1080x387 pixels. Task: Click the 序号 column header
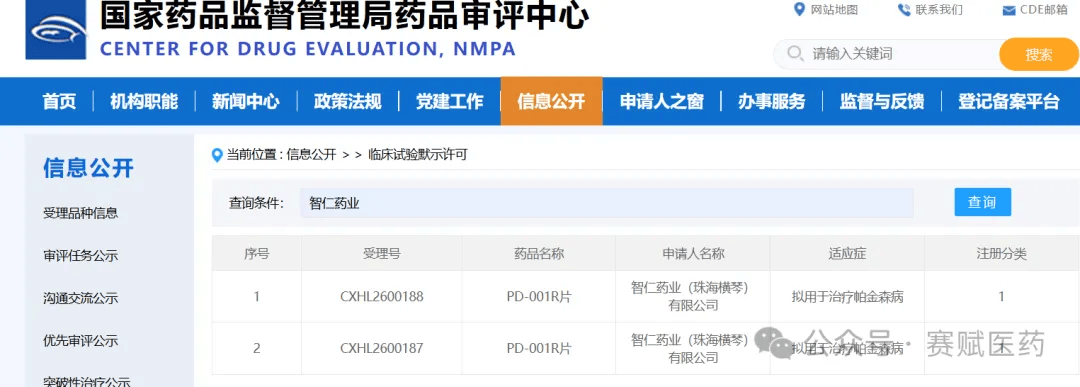(x=256, y=253)
